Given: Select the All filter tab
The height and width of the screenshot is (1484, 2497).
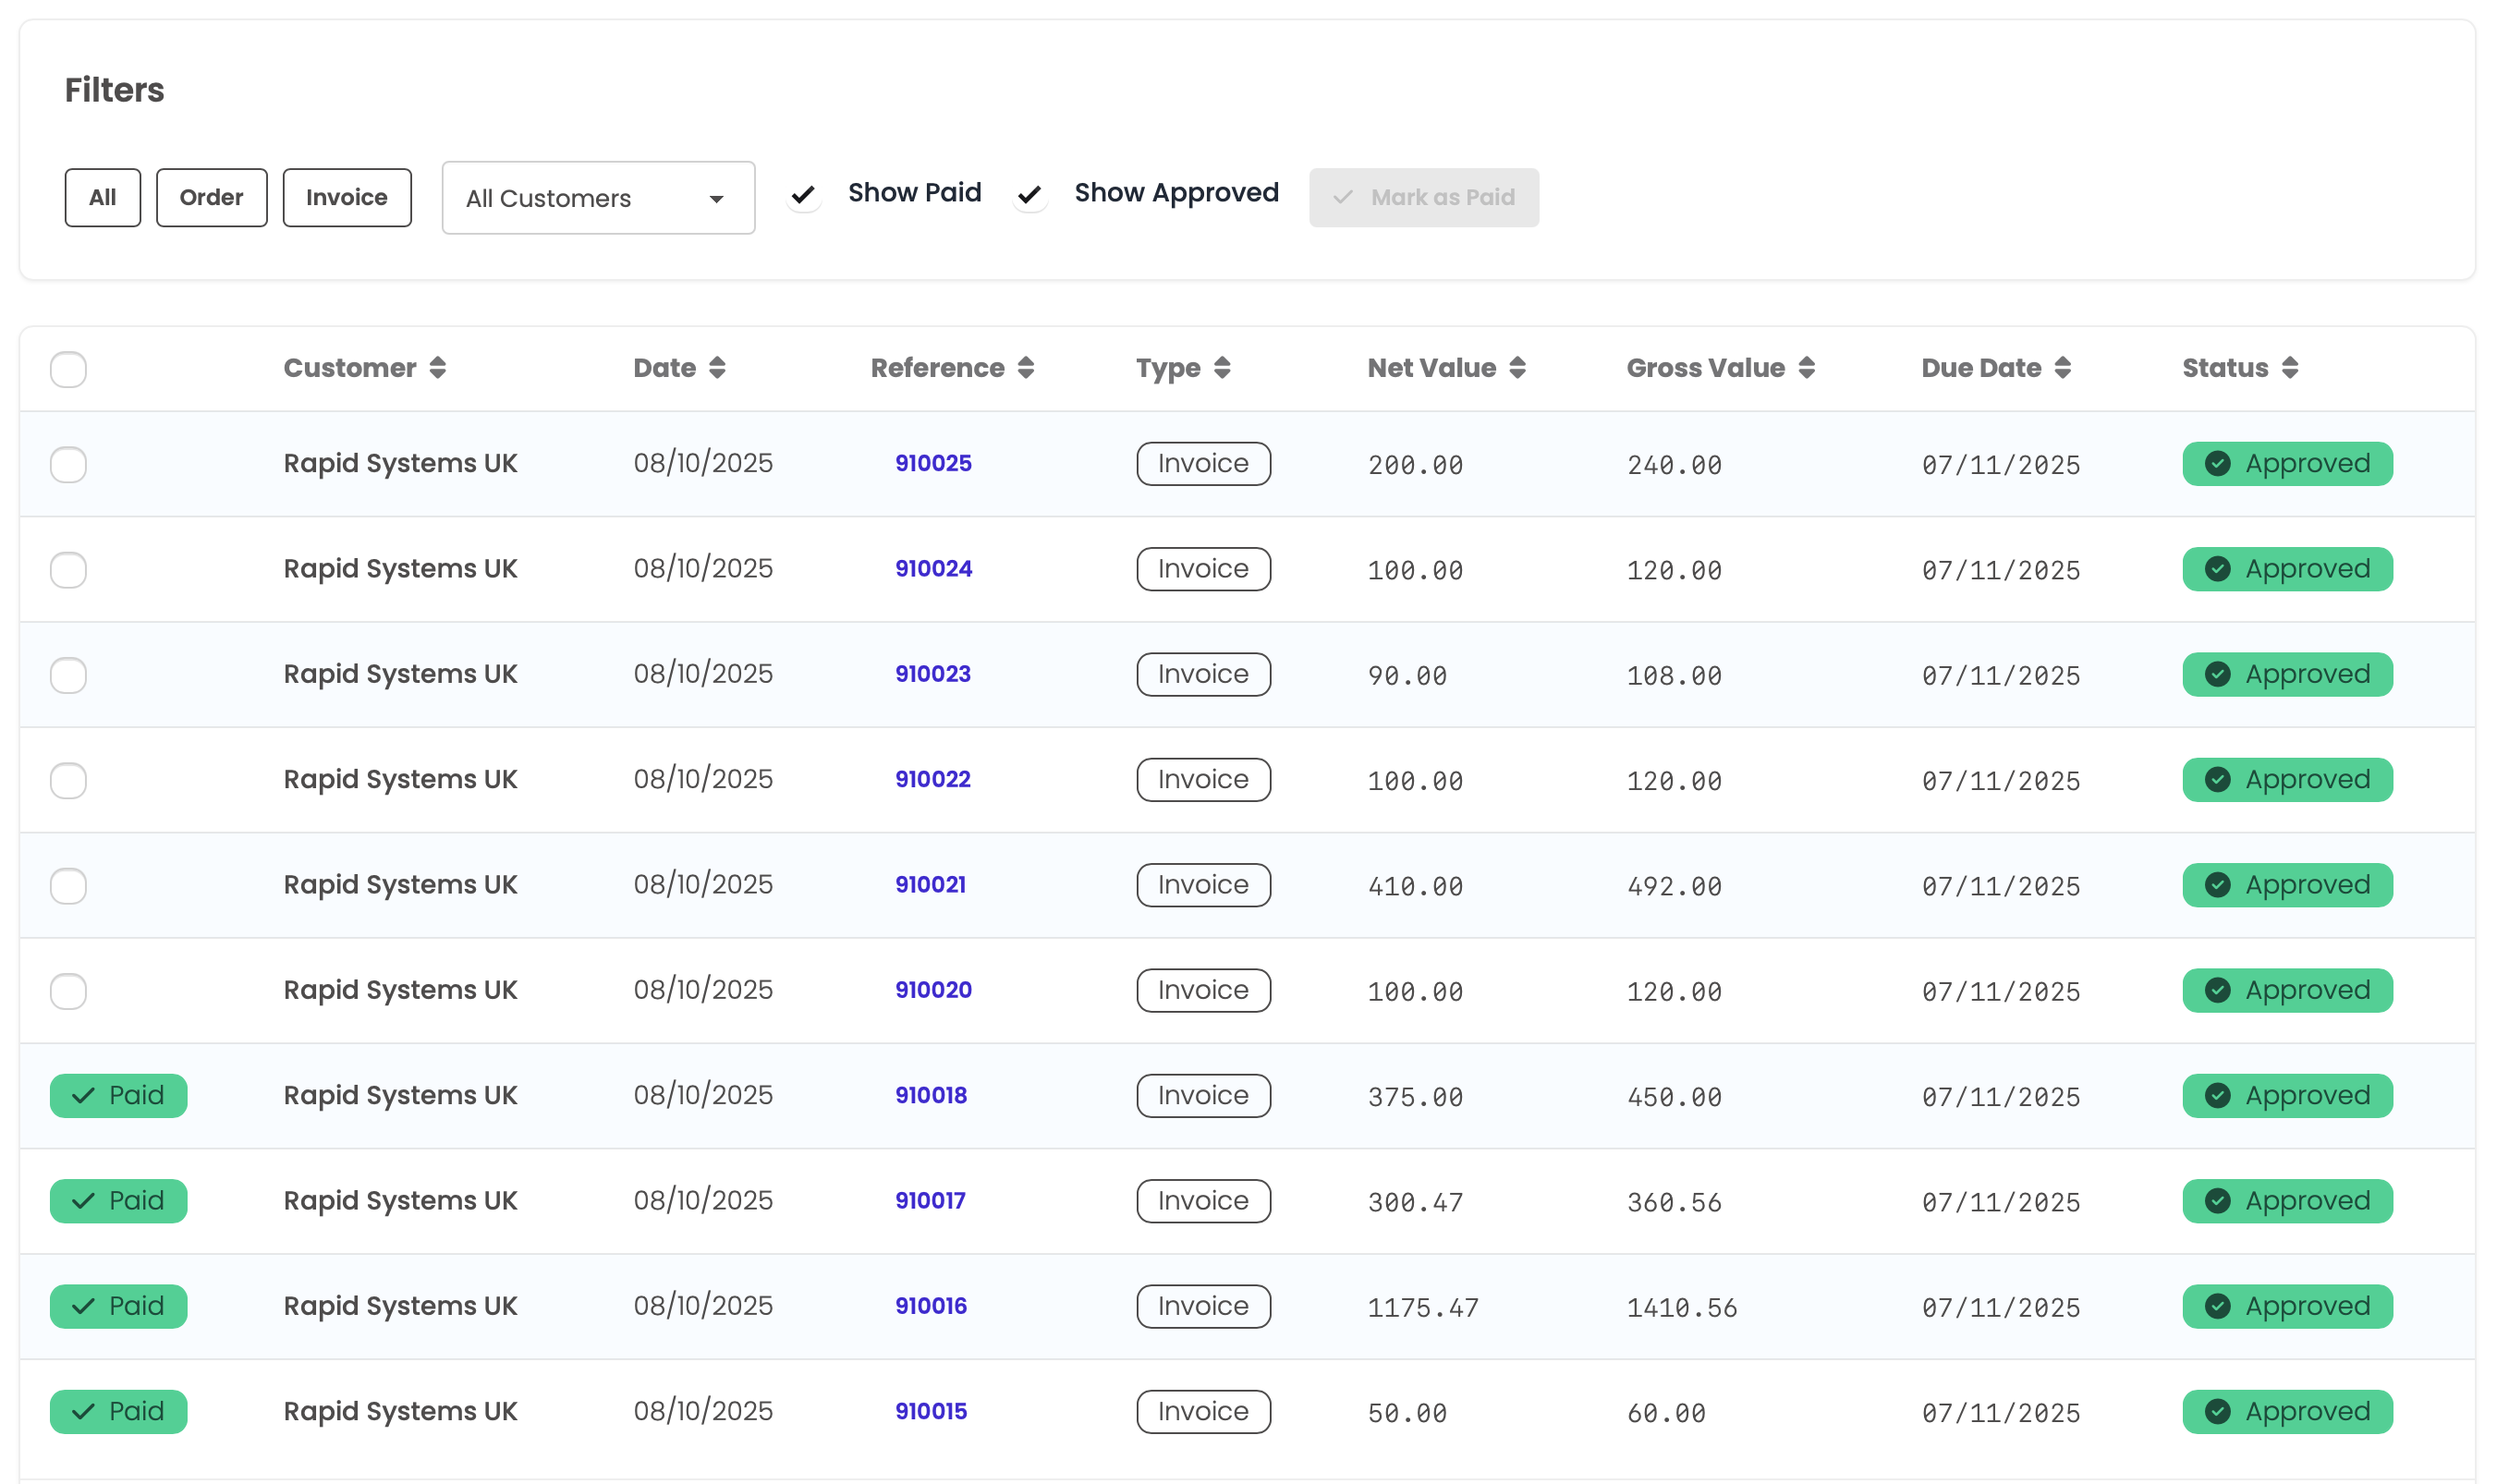Looking at the screenshot, I should [x=103, y=198].
